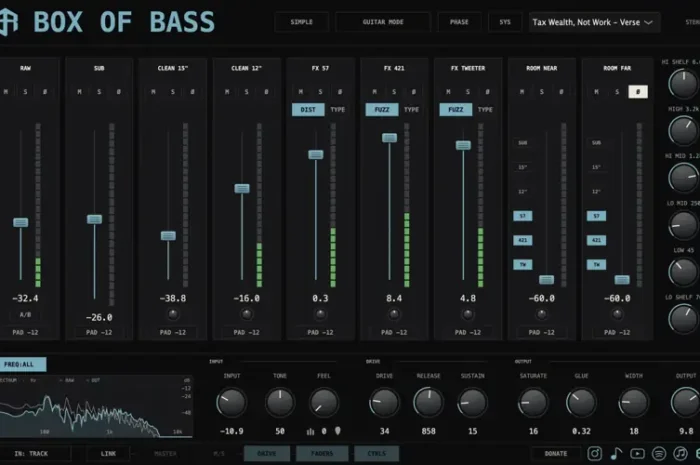Open the FREQ:ALL selector

coord(23,365)
